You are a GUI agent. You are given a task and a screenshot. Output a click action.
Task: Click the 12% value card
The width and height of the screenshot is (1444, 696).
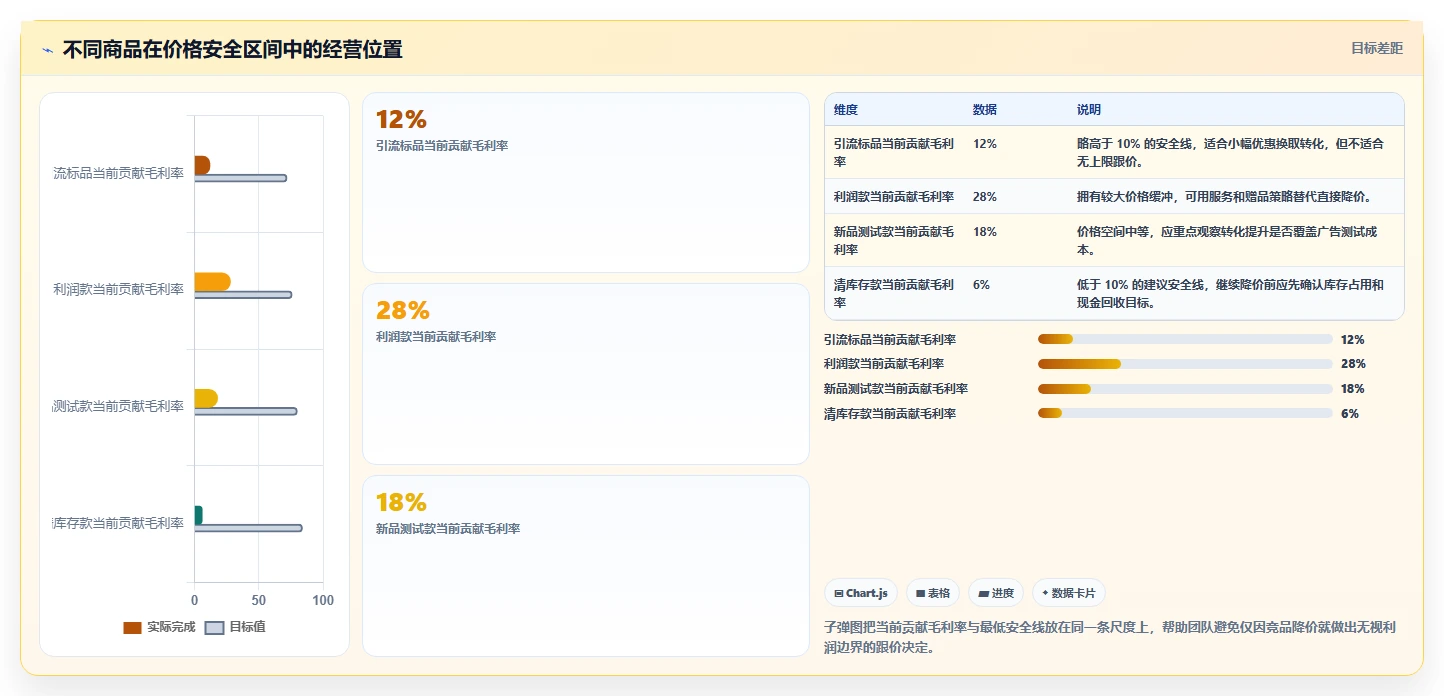(x=585, y=182)
